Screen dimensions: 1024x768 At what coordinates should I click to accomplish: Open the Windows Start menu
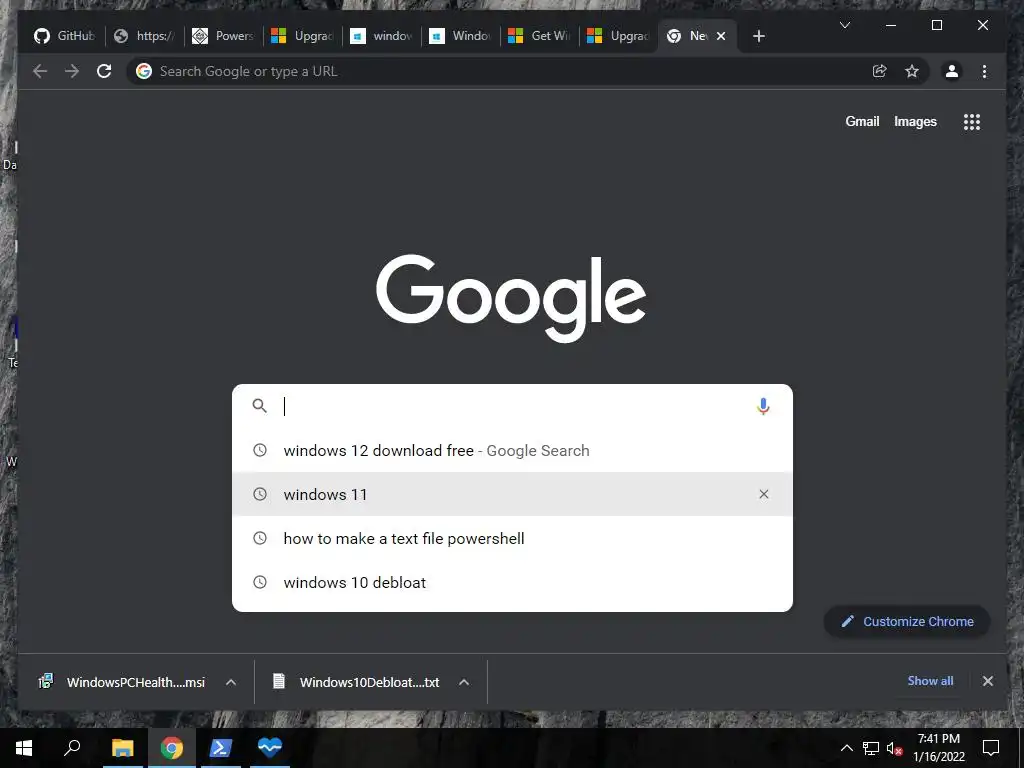[x=24, y=748]
